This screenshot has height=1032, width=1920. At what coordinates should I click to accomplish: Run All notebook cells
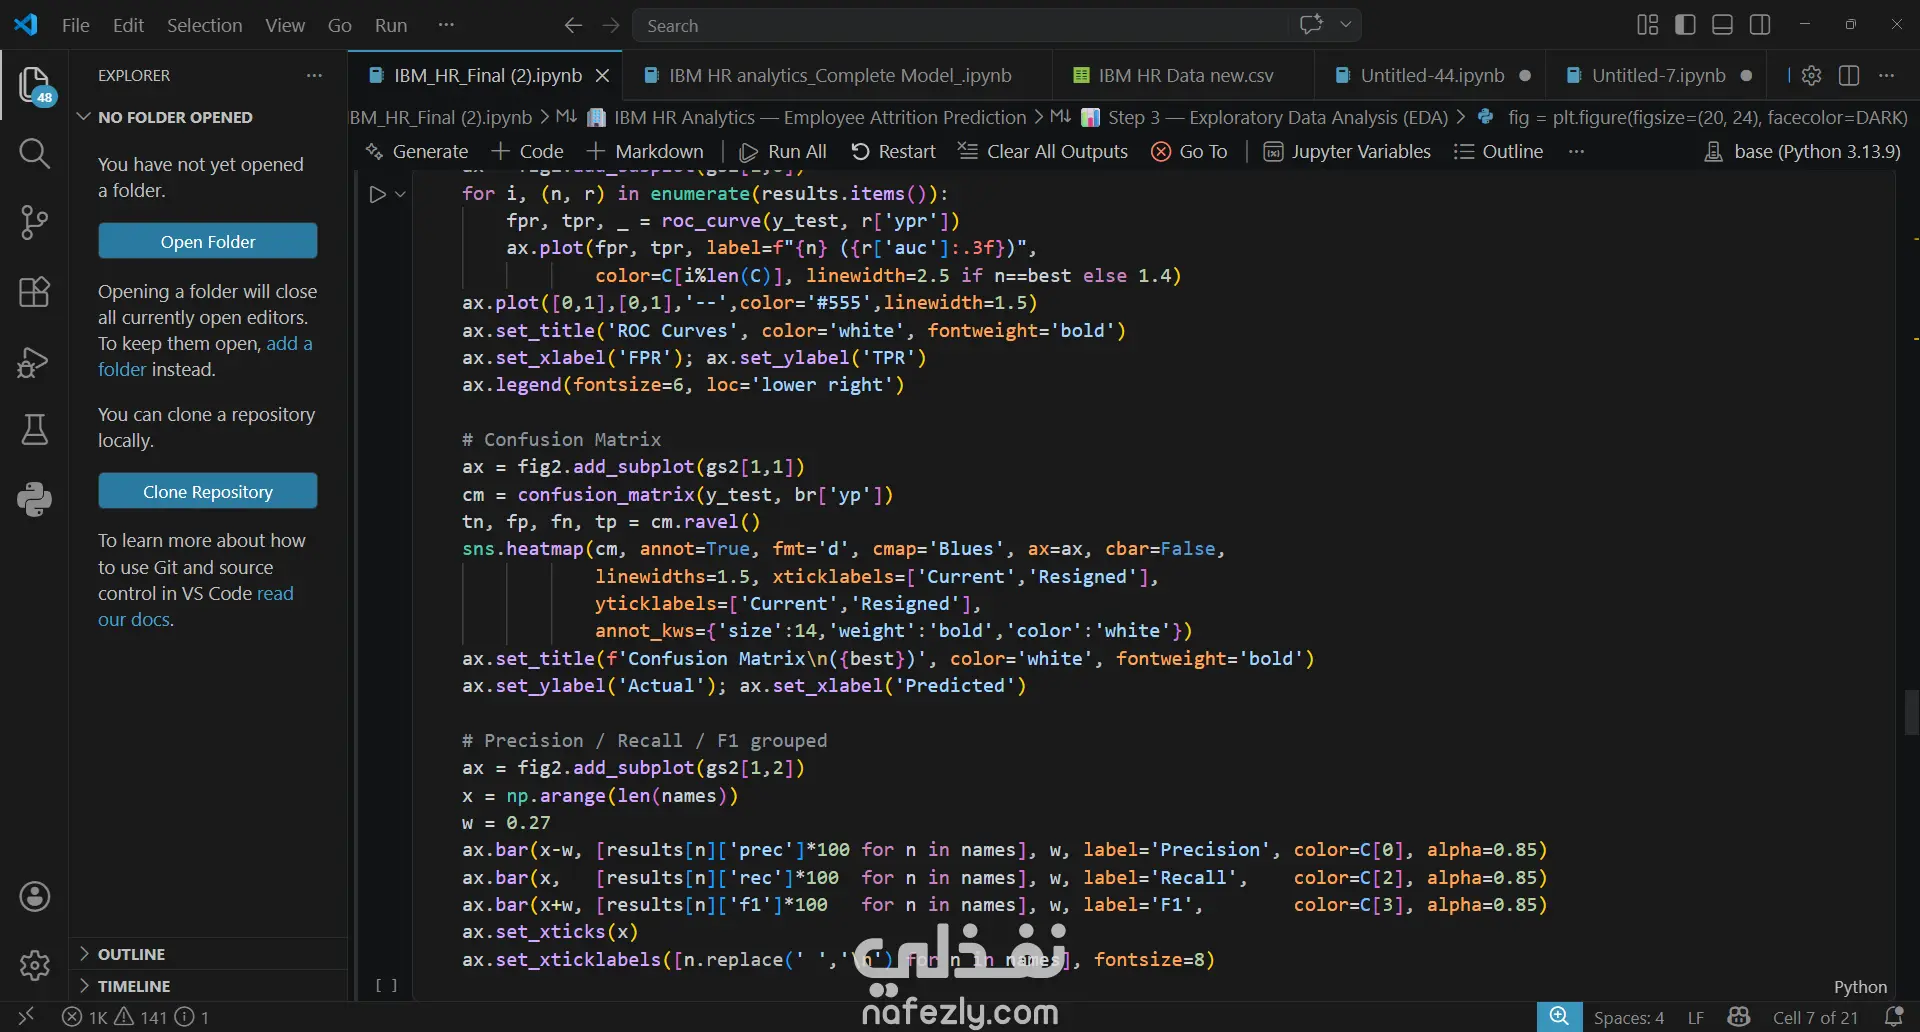tap(783, 152)
